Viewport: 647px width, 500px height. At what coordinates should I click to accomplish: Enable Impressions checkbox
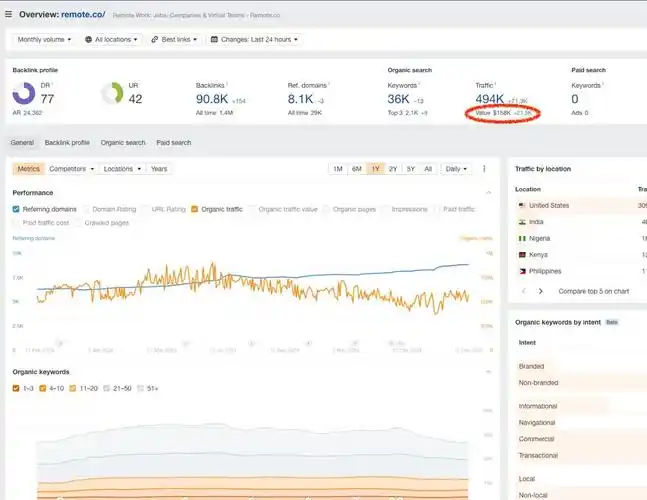(385, 209)
